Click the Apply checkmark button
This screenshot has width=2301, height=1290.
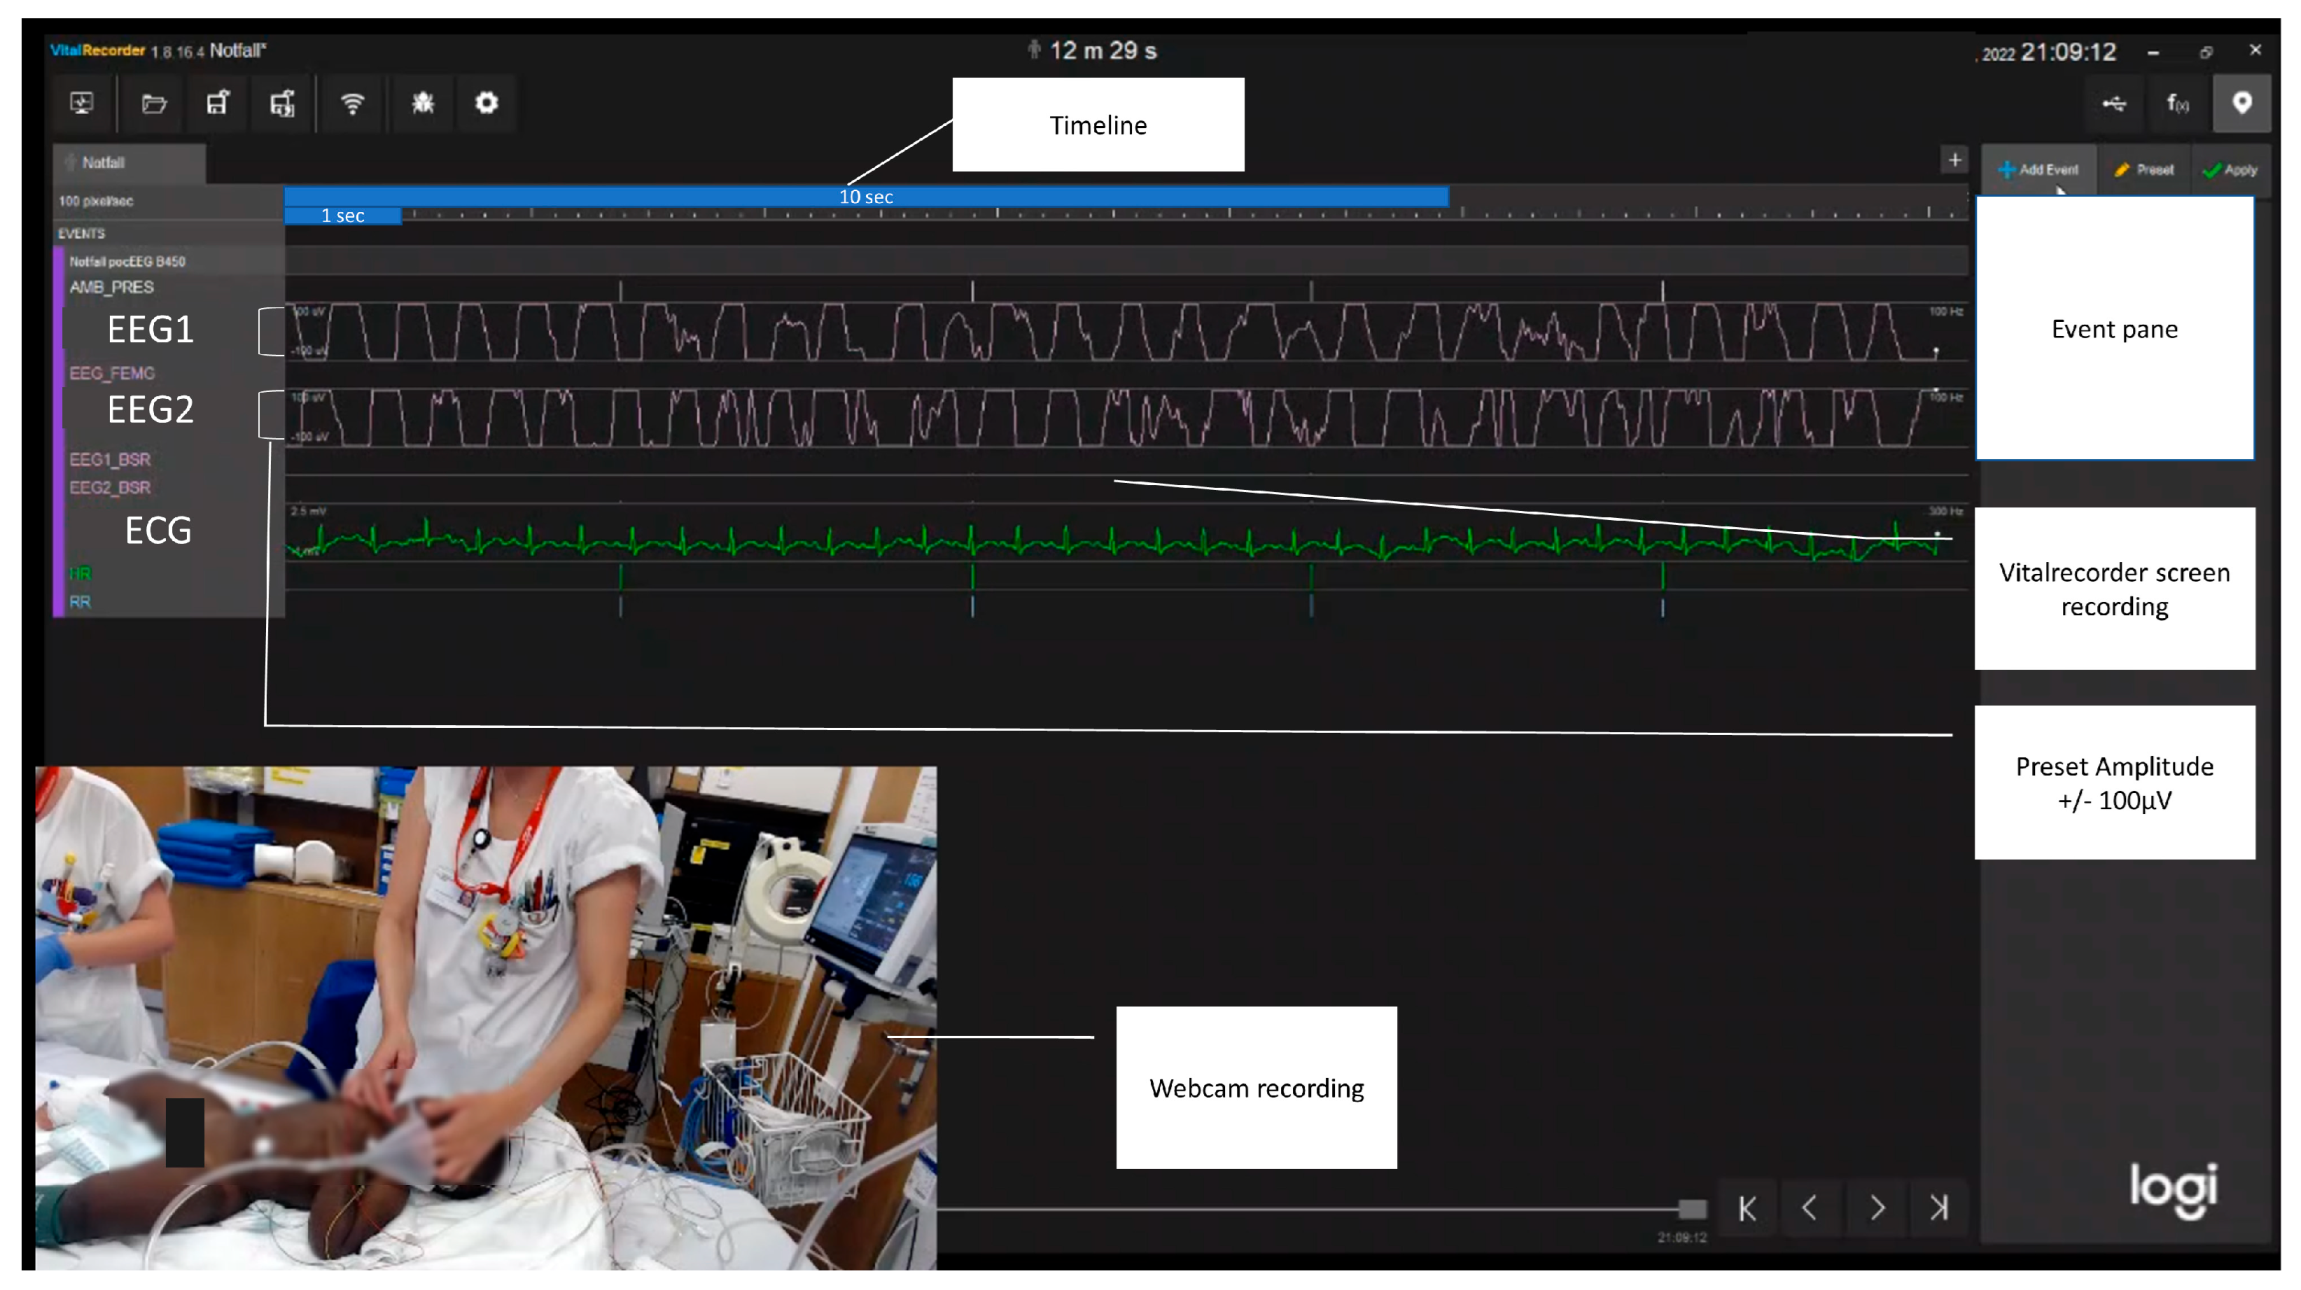[x=2230, y=170]
